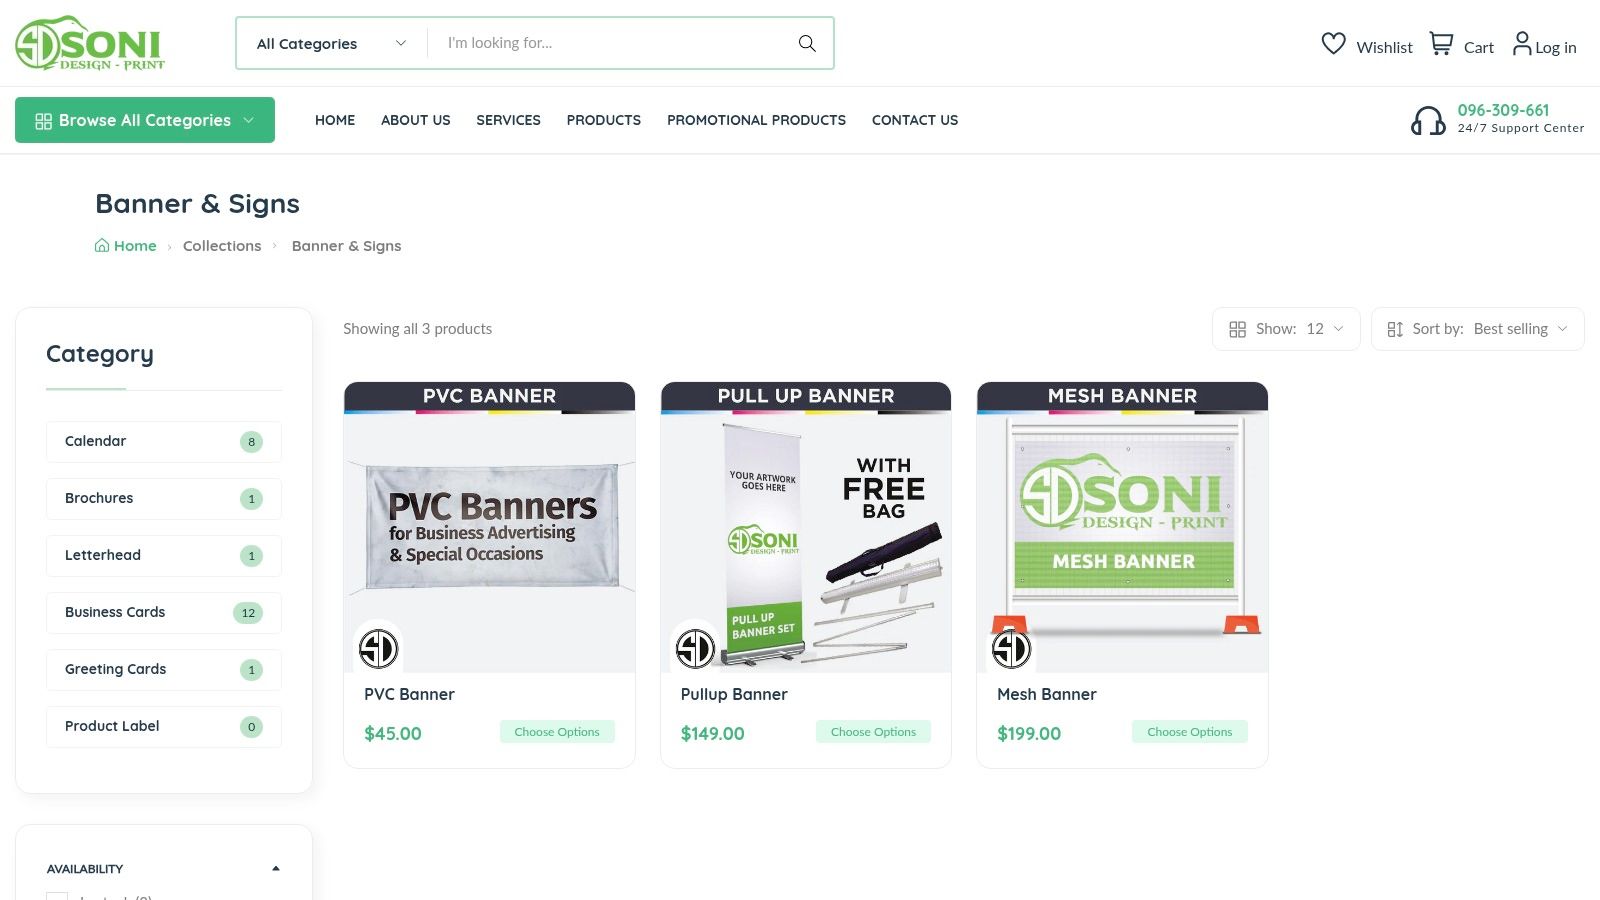The image size is (1600, 900).
Task: Select the Letterhead category
Action: pyautogui.click(x=164, y=555)
